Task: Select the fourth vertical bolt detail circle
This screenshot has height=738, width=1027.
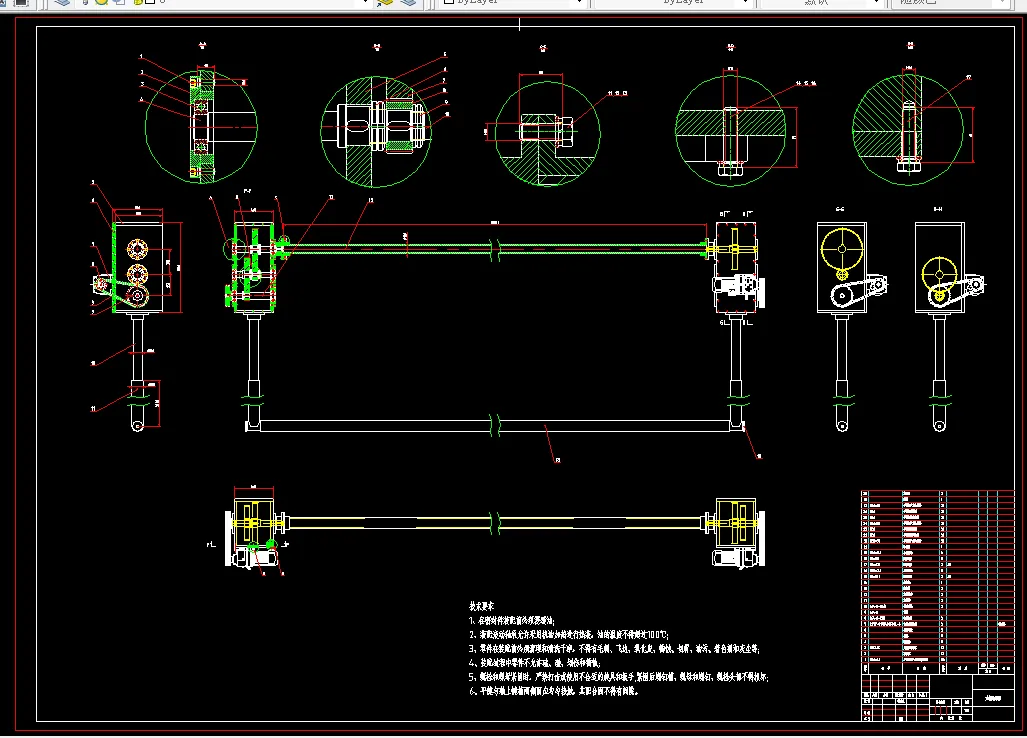Action: (730, 130)
